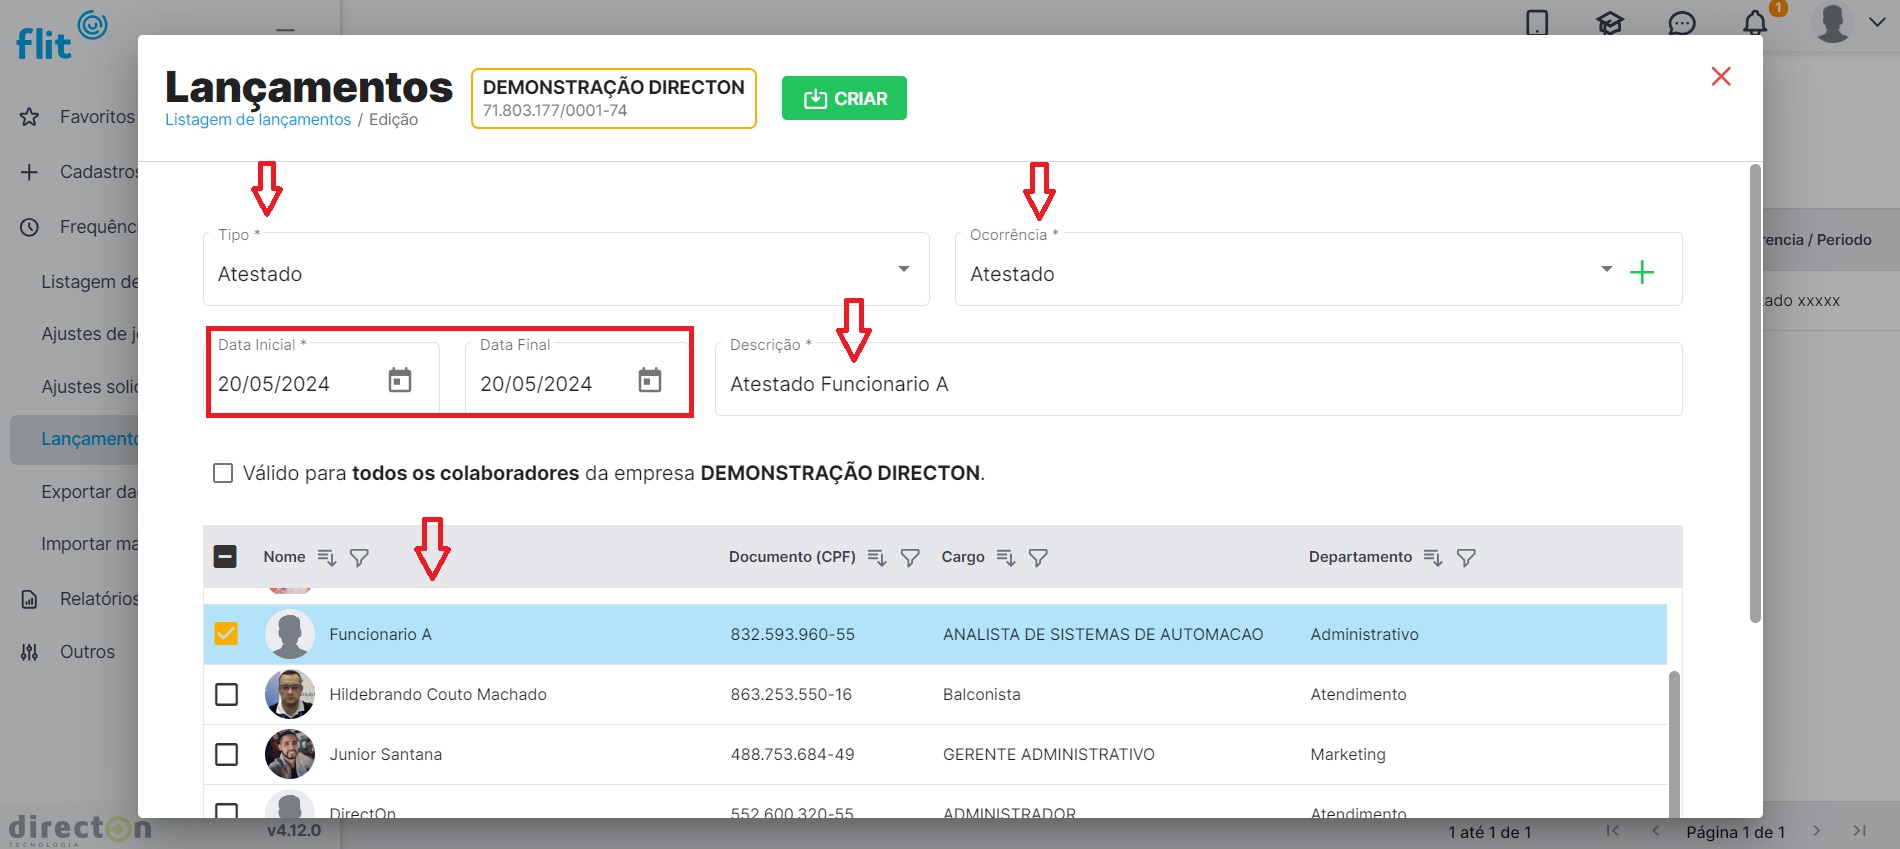The height and width of the screenshot is (849, 1900).
Task: Click the employee table scrollbar
Action: (1674, 744)
